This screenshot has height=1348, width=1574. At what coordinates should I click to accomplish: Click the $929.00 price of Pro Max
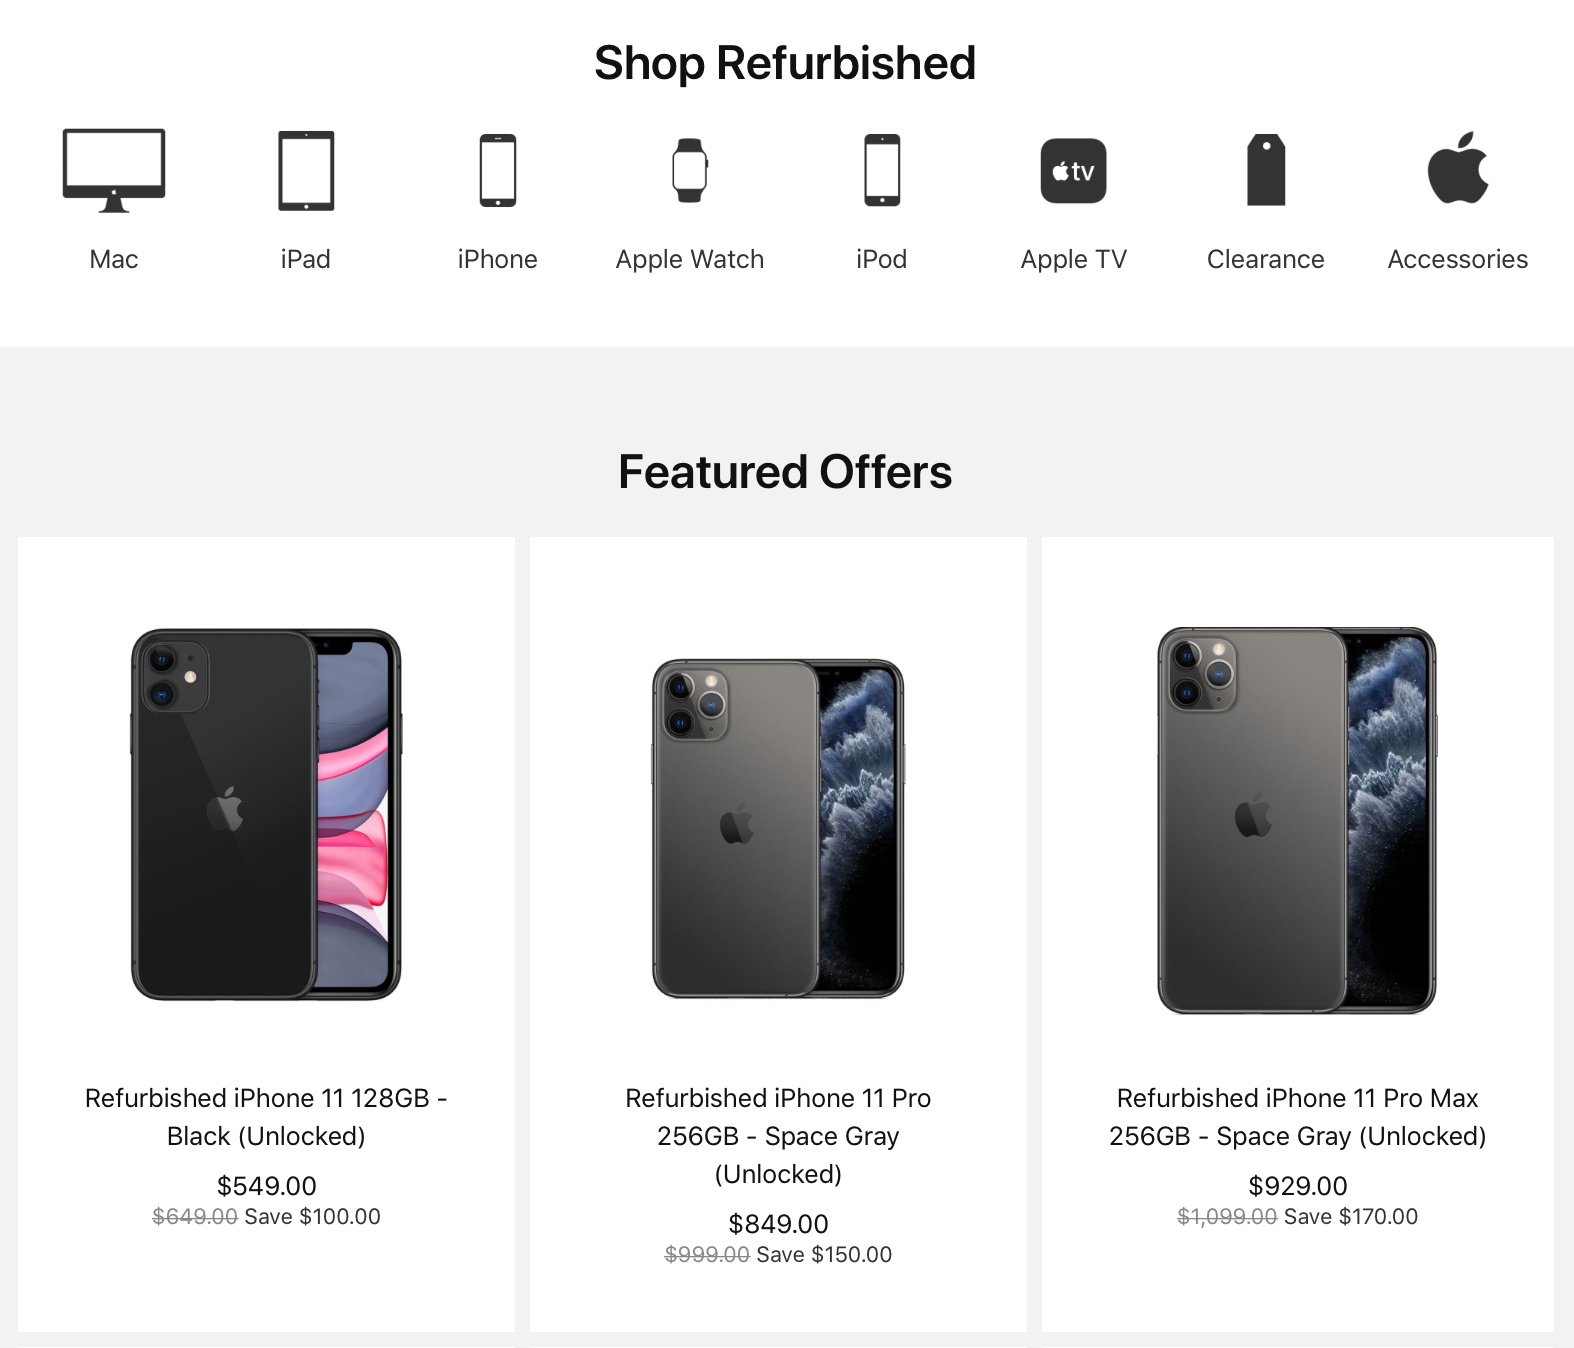point(1297,1186)
